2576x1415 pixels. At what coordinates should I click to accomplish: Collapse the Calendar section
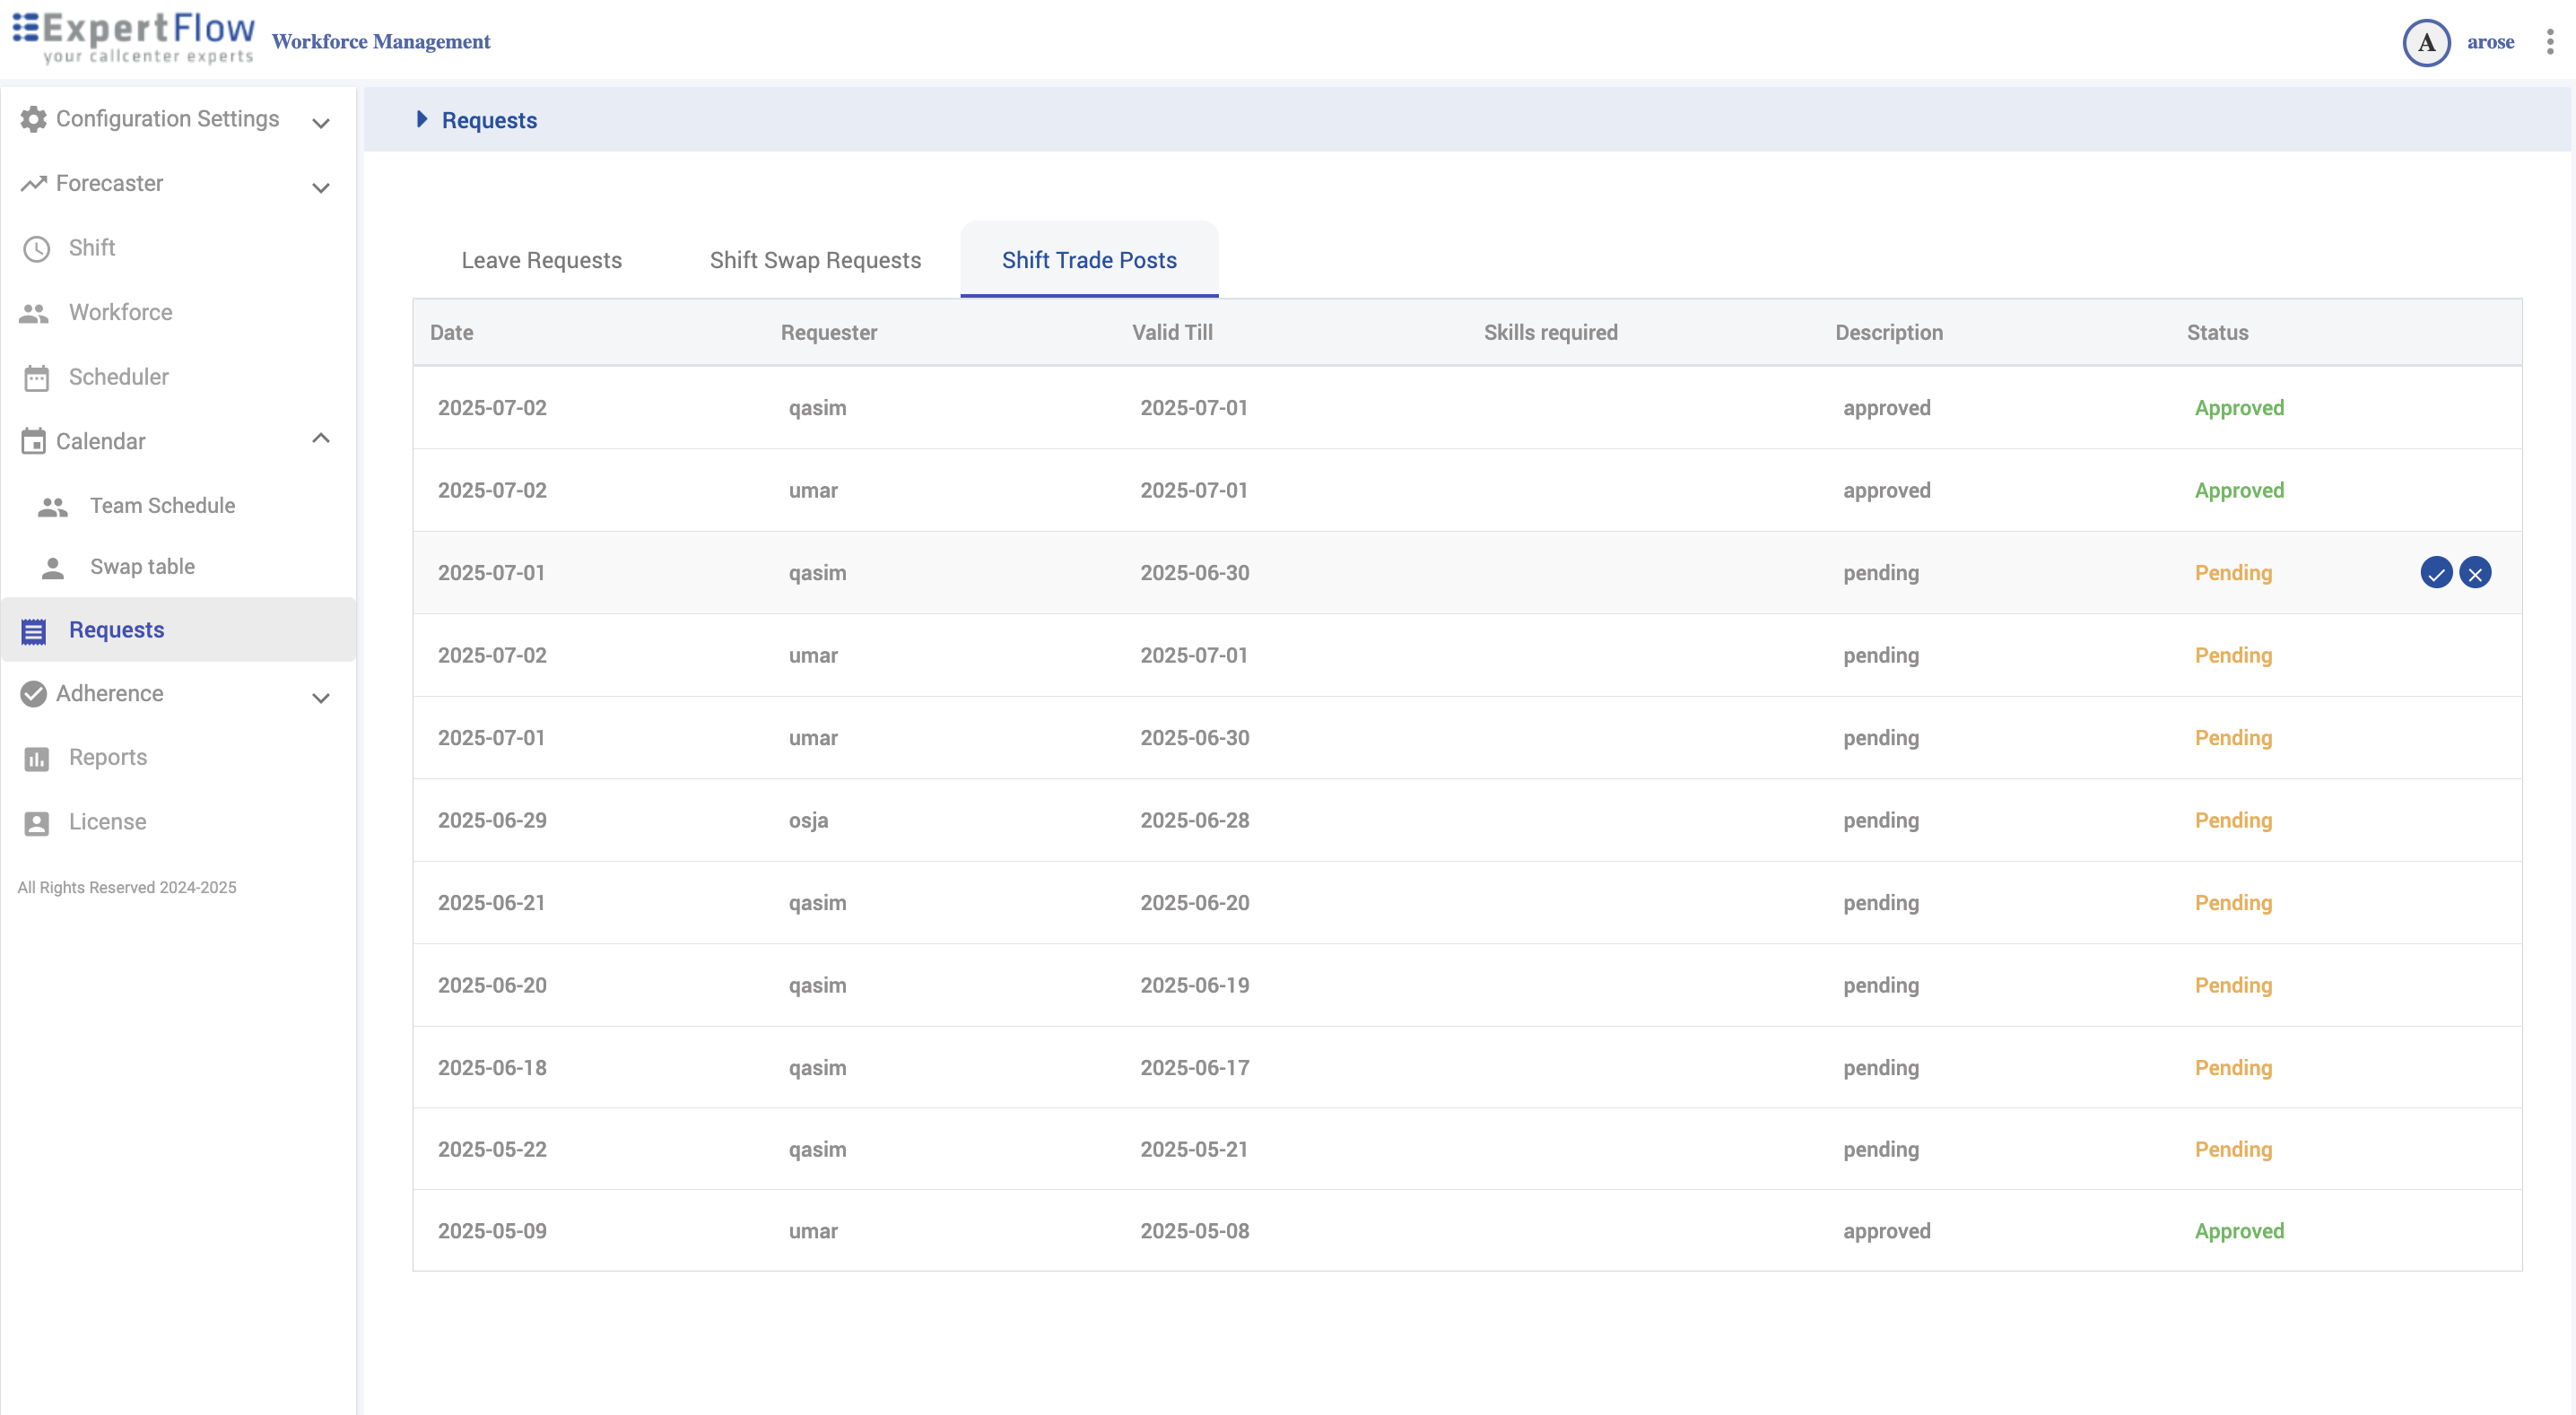tap(320, 439)
